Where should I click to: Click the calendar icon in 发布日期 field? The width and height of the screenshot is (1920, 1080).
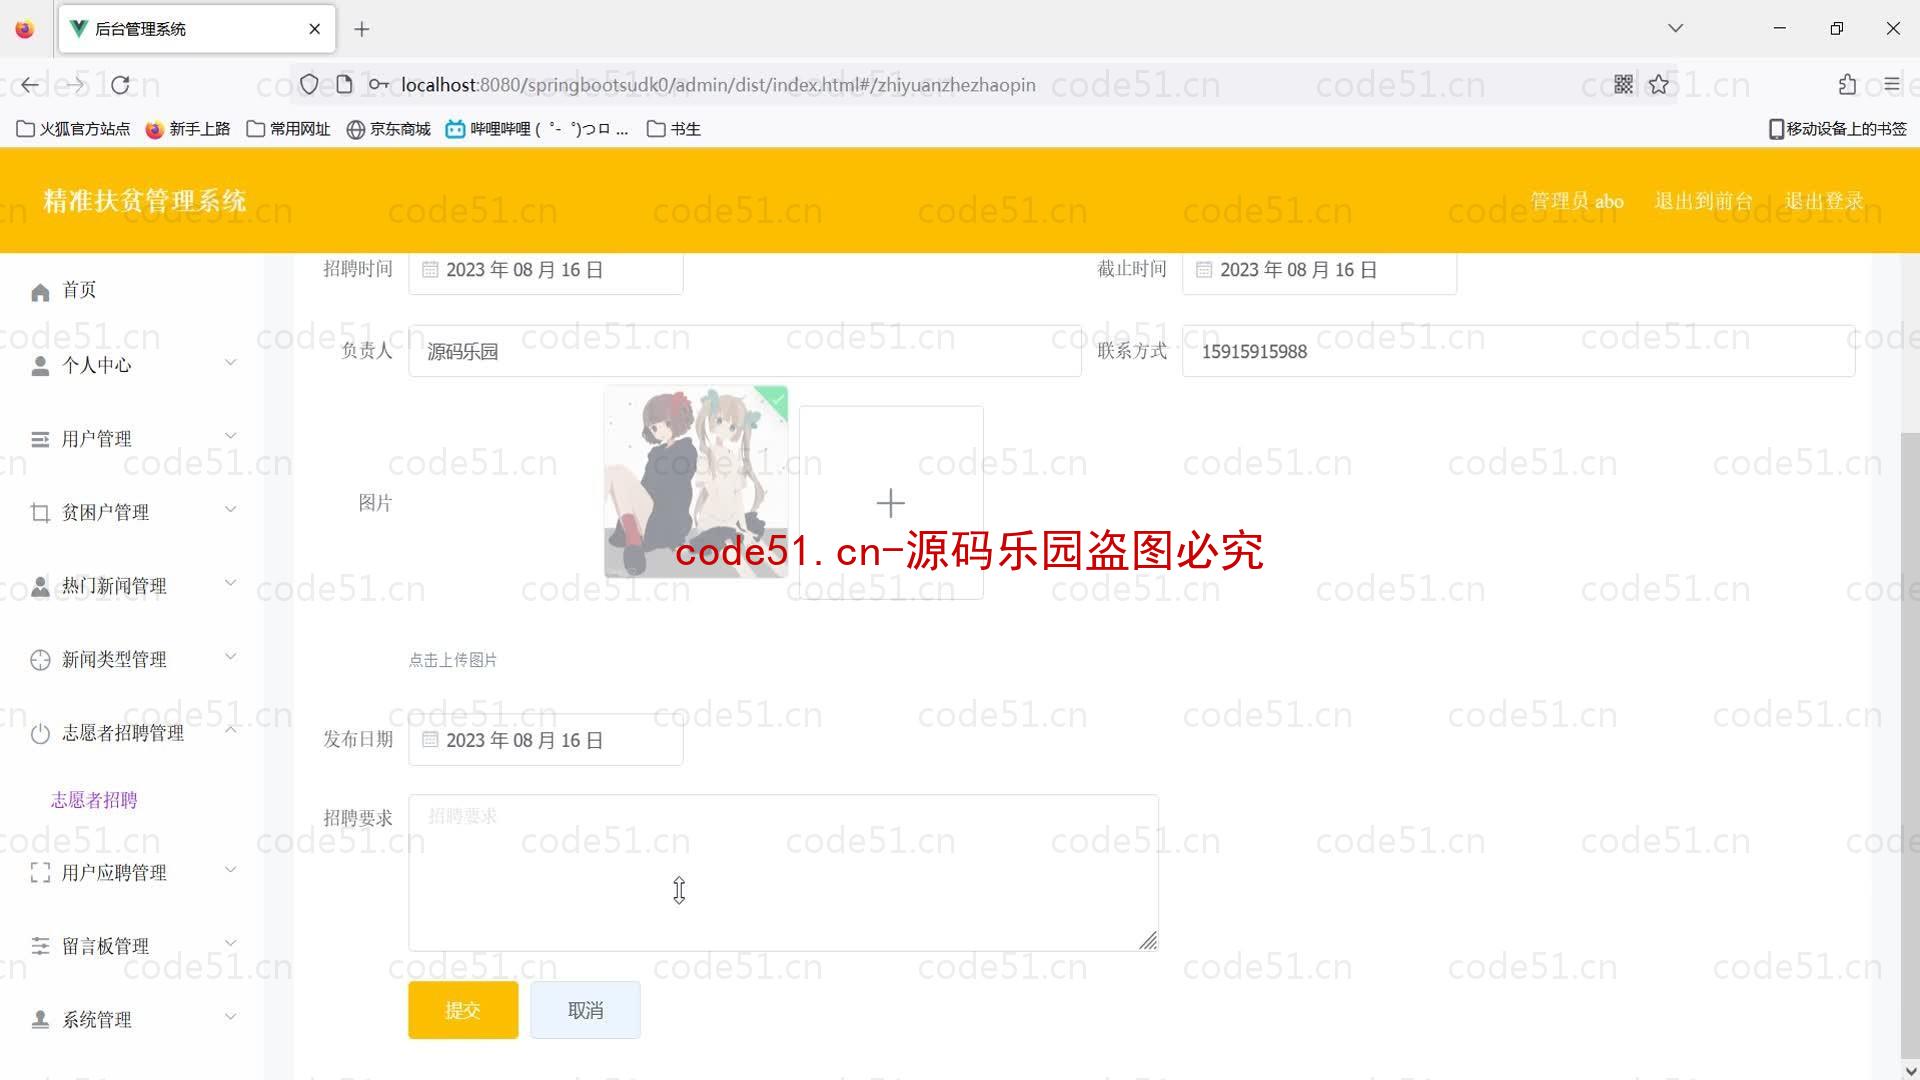point(430,740)
